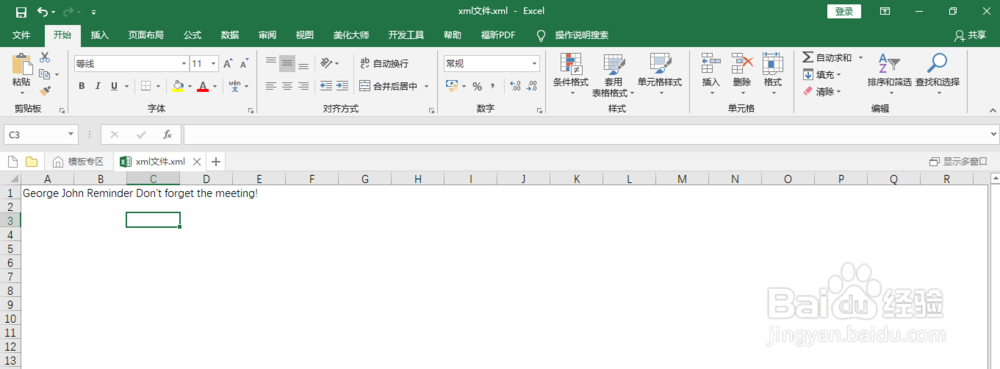Toggle middle vertical alignment
1000x369 pixels.
click(288, 63)
